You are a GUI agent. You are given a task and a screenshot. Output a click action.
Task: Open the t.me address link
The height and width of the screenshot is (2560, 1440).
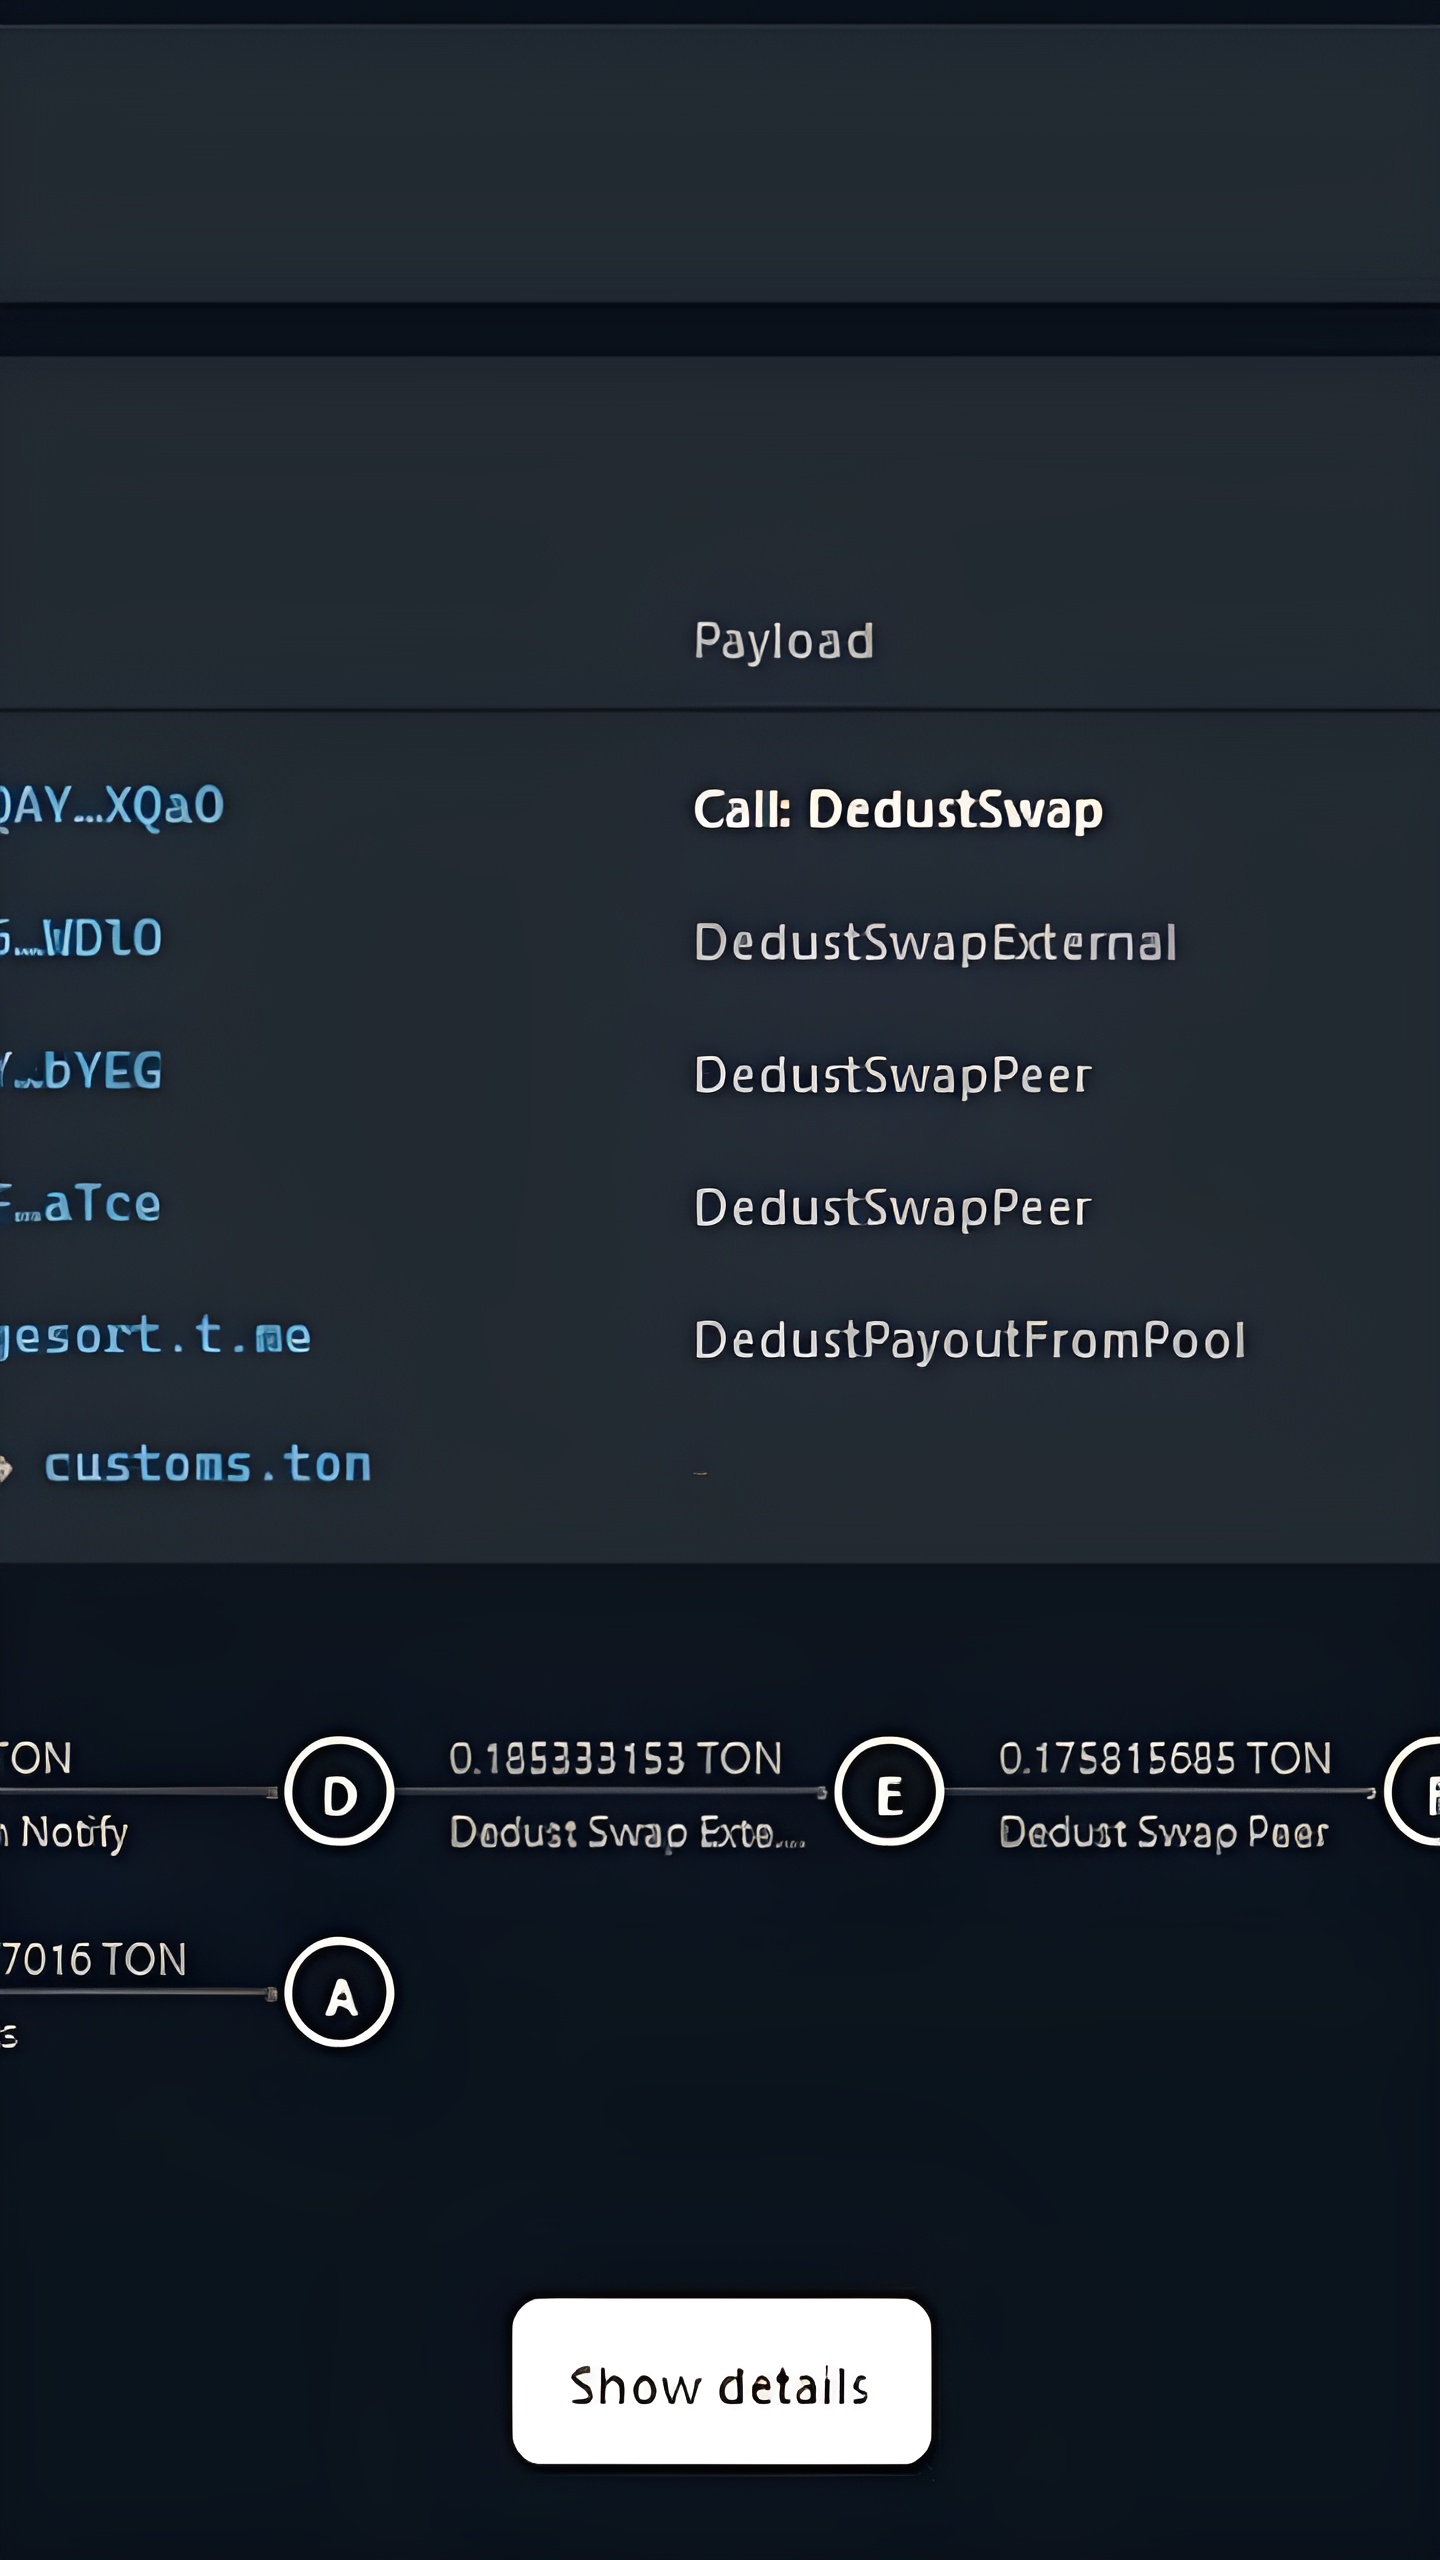(x=156, y=1337)
